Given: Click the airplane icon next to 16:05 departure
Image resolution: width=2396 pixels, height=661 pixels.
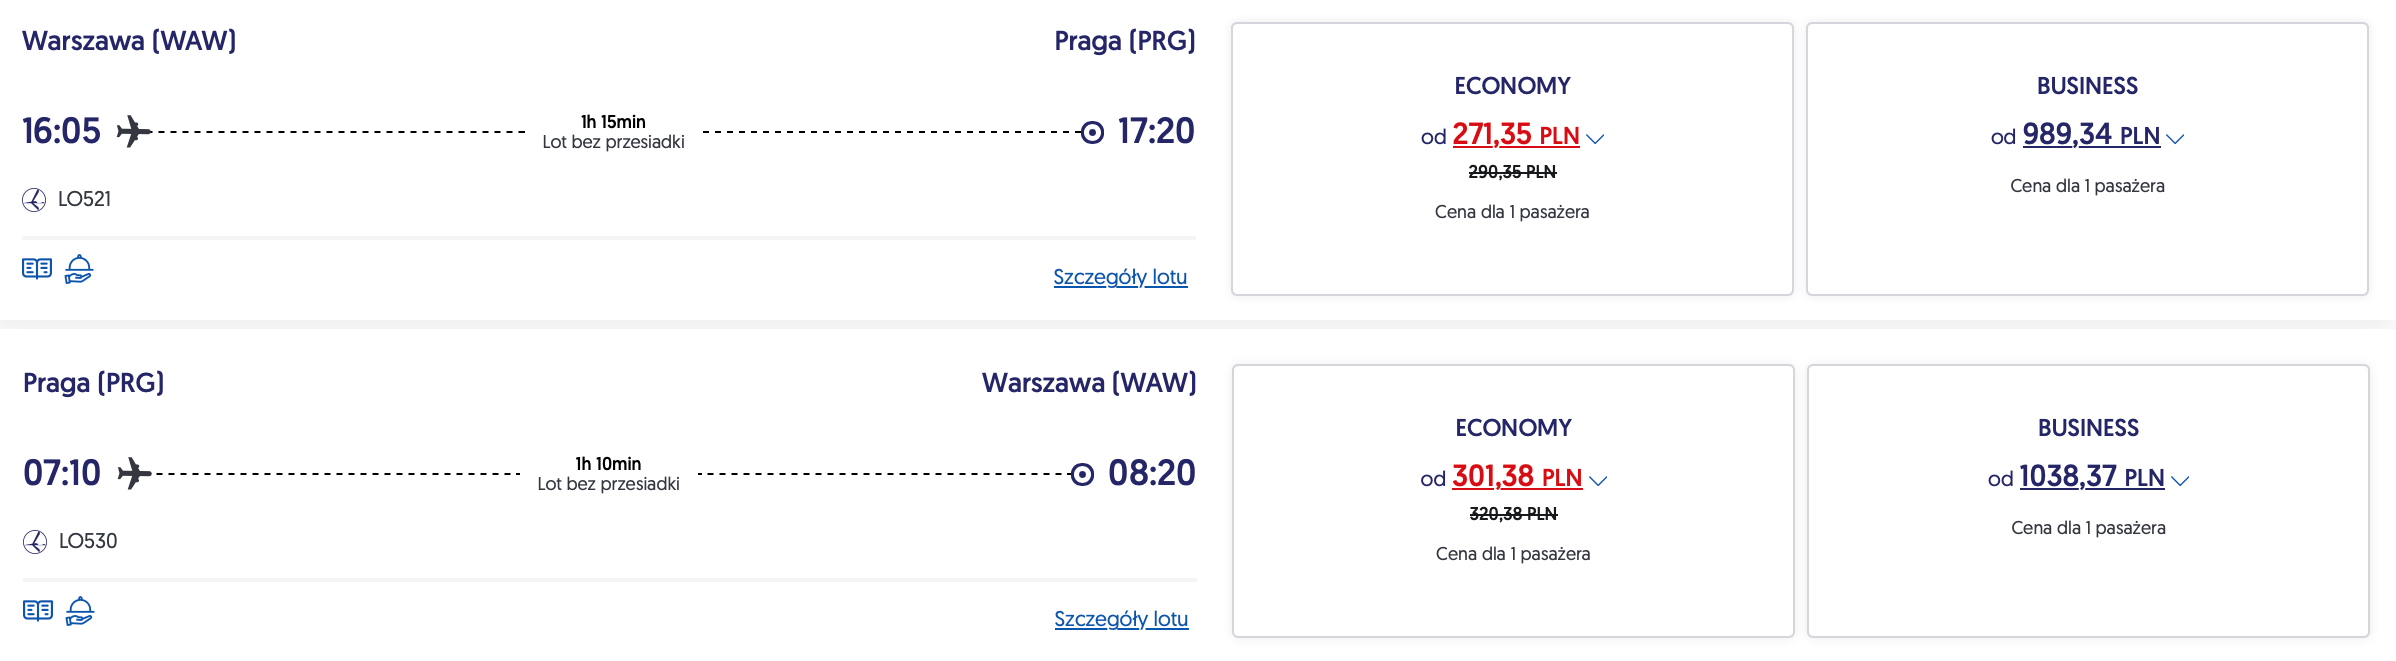Looking at the screenshot, I should coord(134,131).
